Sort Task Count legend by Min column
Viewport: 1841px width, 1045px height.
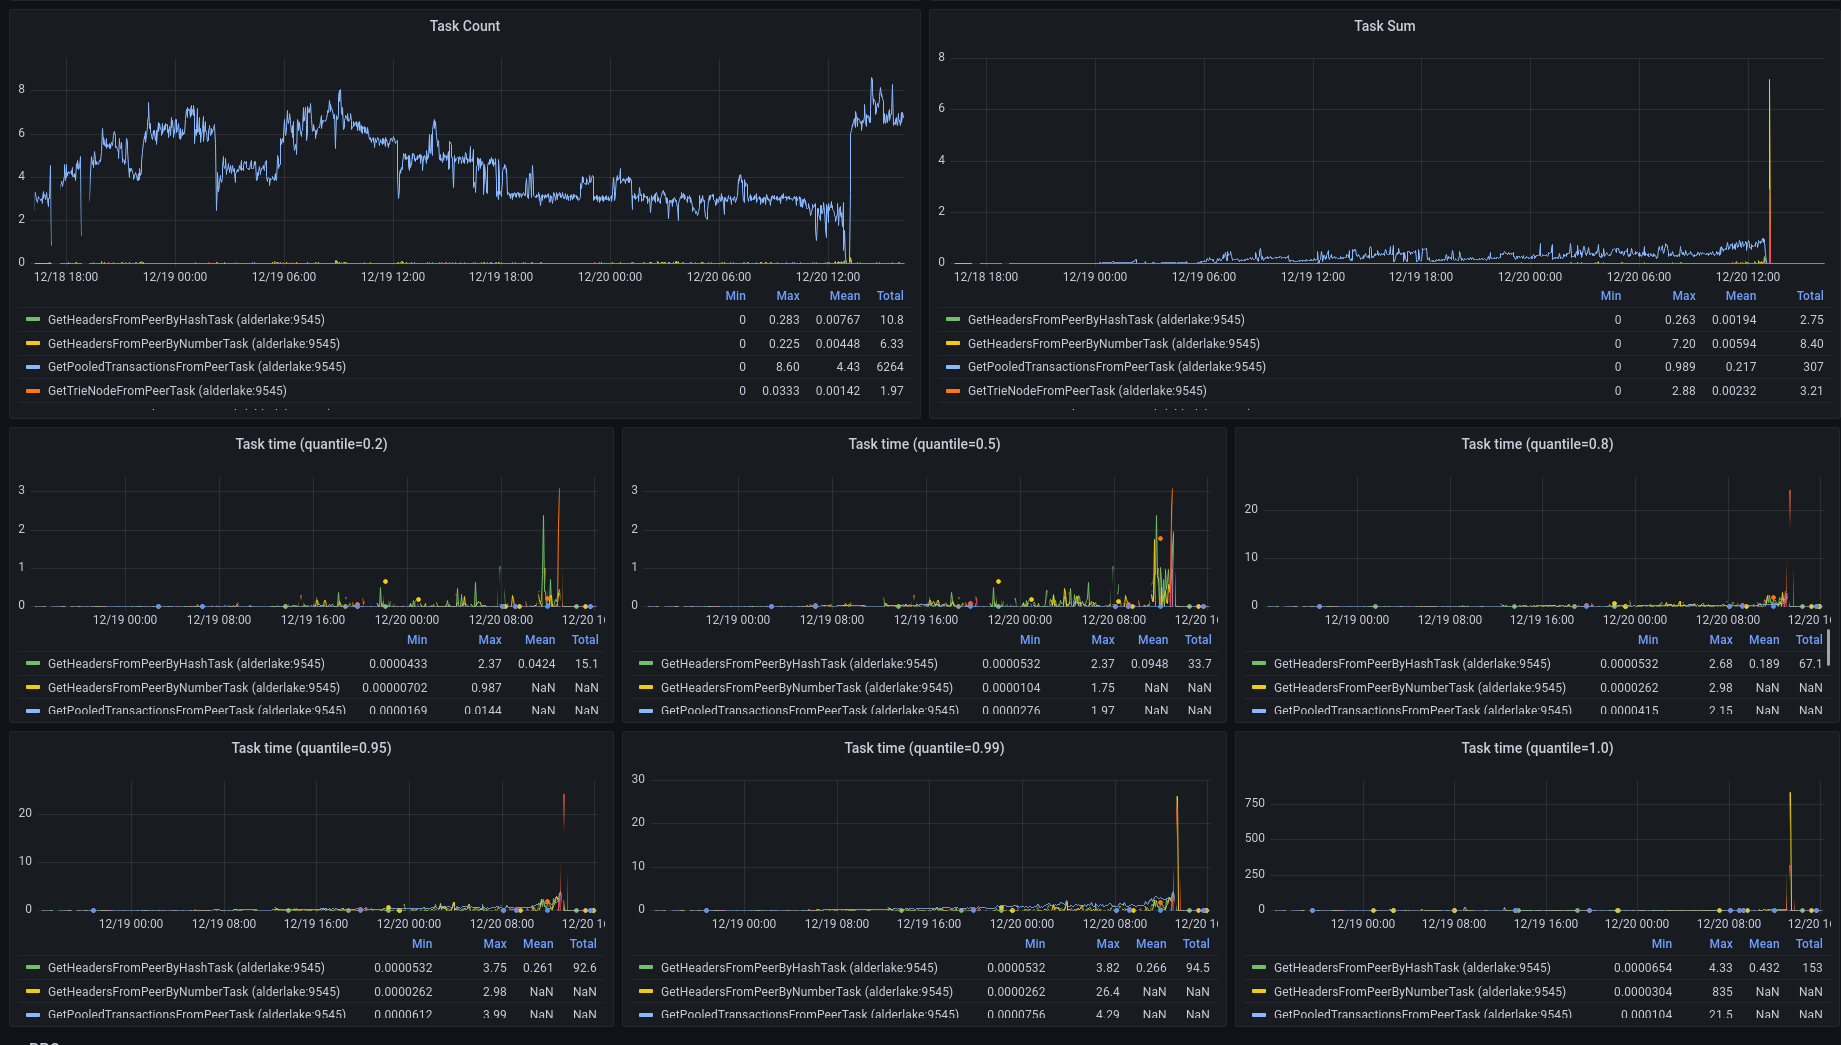tap(735, 296)
